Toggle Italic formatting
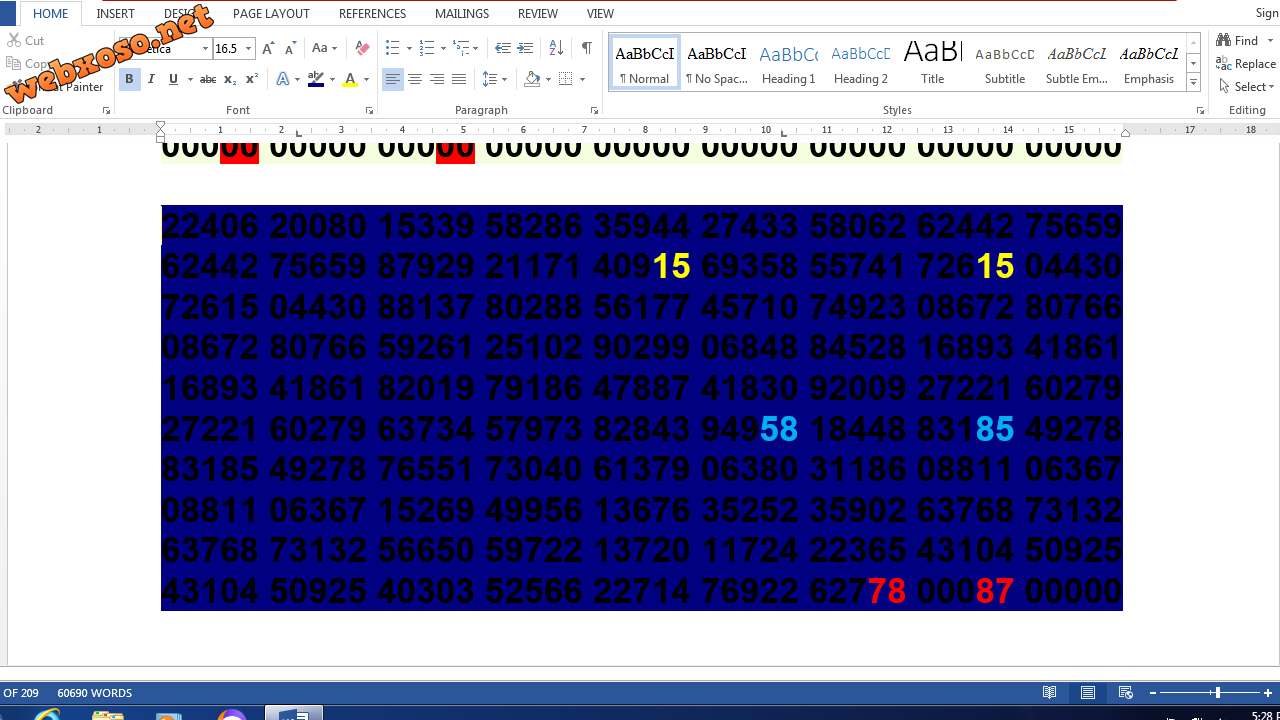 pyautogui.click(x=151, y=79)
